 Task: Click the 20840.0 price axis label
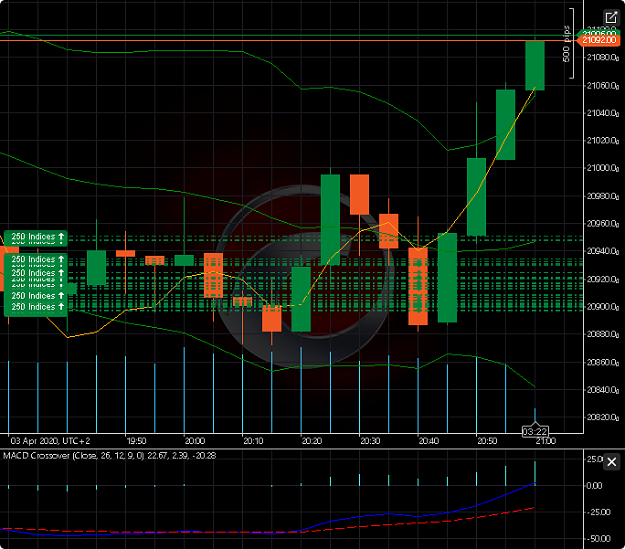tap(603, 390)
